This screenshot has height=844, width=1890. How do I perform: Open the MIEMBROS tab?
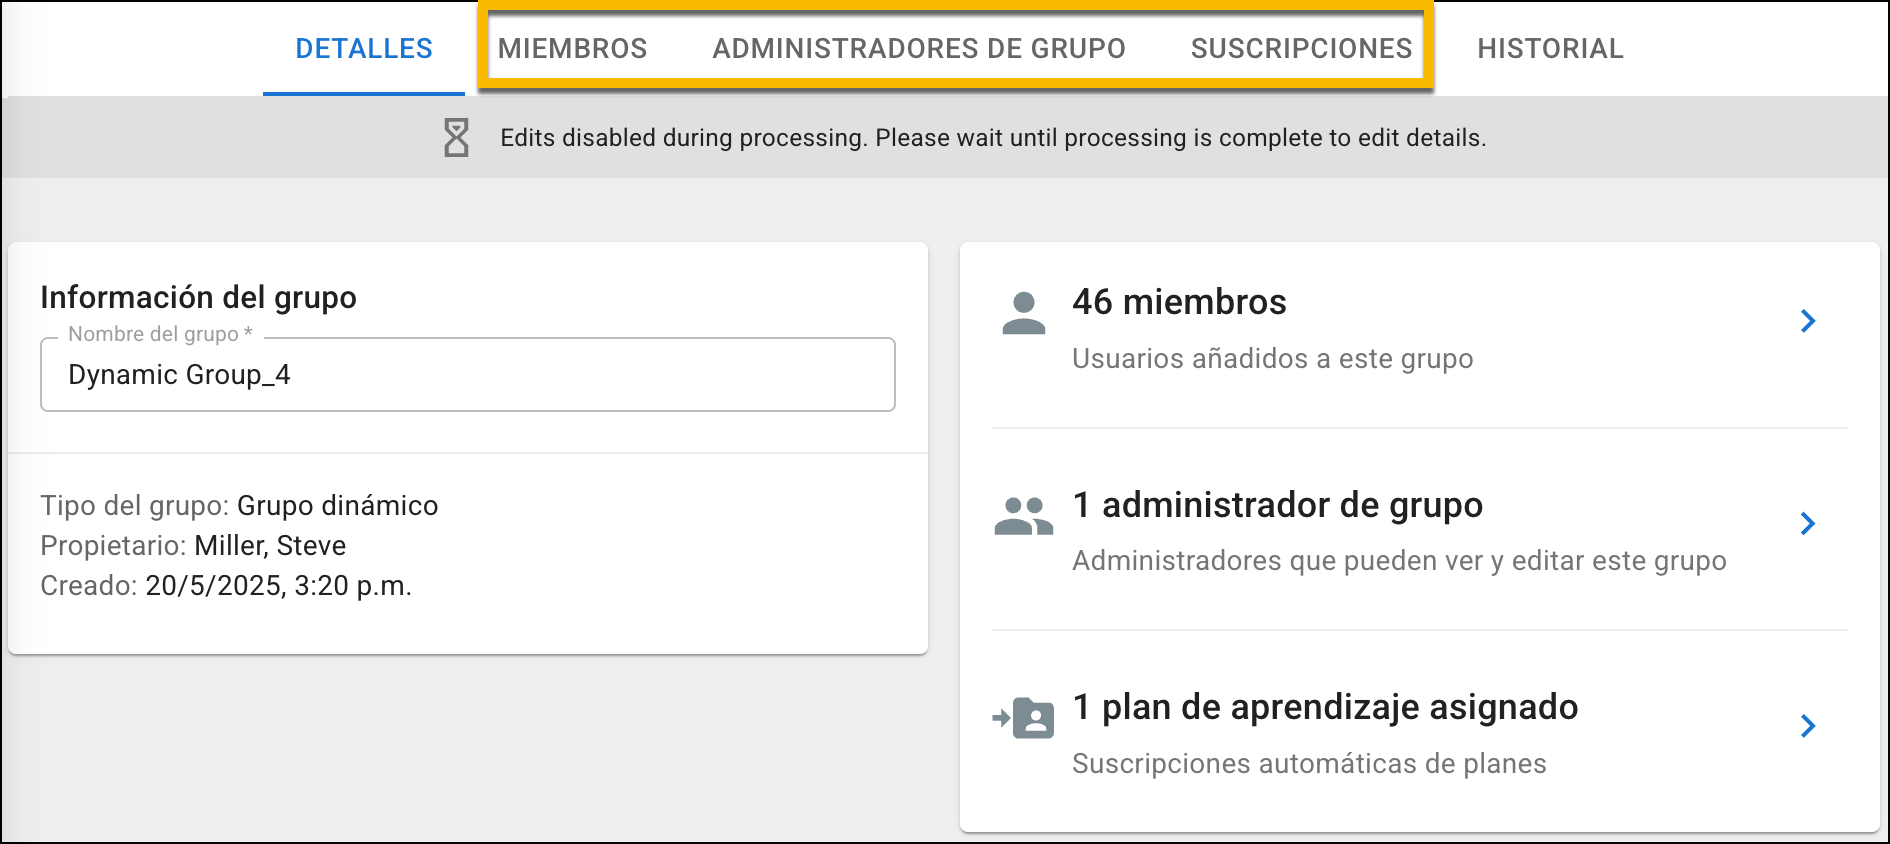click(573, 48)
